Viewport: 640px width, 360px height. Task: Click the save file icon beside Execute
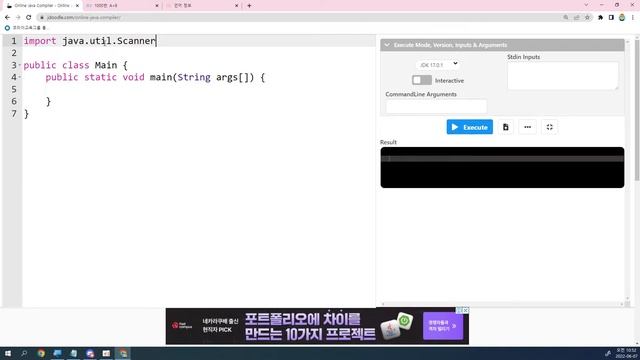pyautogui.click(x=505, y=127)
